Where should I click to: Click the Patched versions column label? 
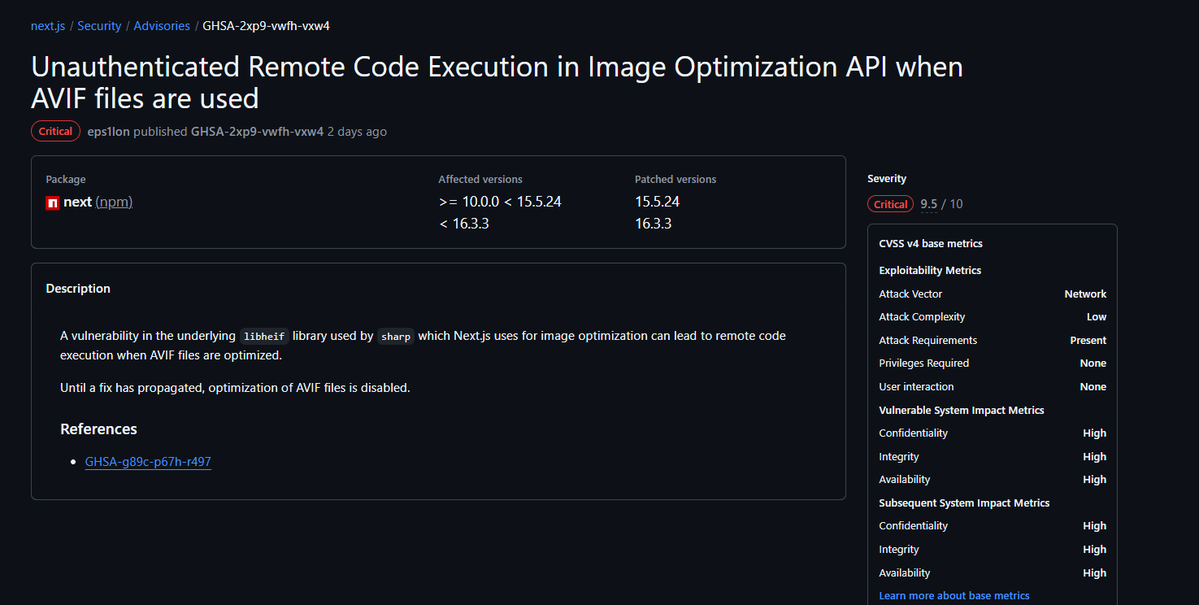(x=675, y=180)
